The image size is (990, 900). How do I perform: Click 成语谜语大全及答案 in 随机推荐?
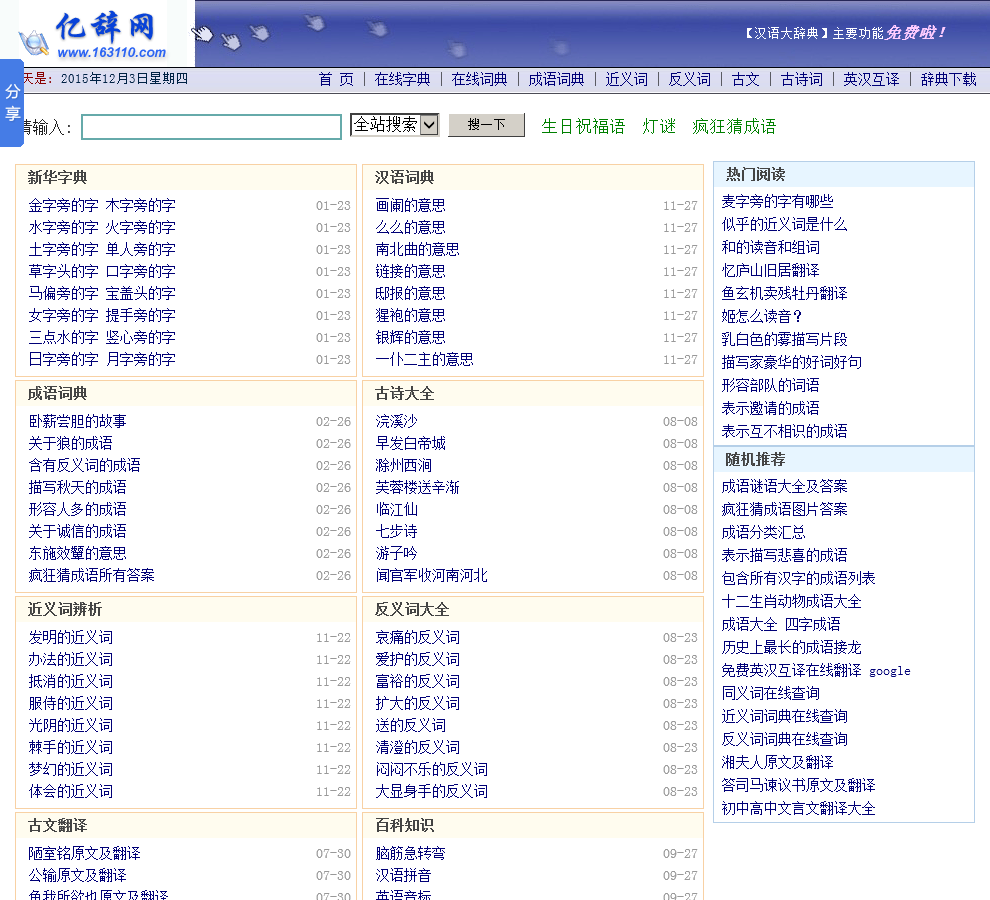click(784, 487)
